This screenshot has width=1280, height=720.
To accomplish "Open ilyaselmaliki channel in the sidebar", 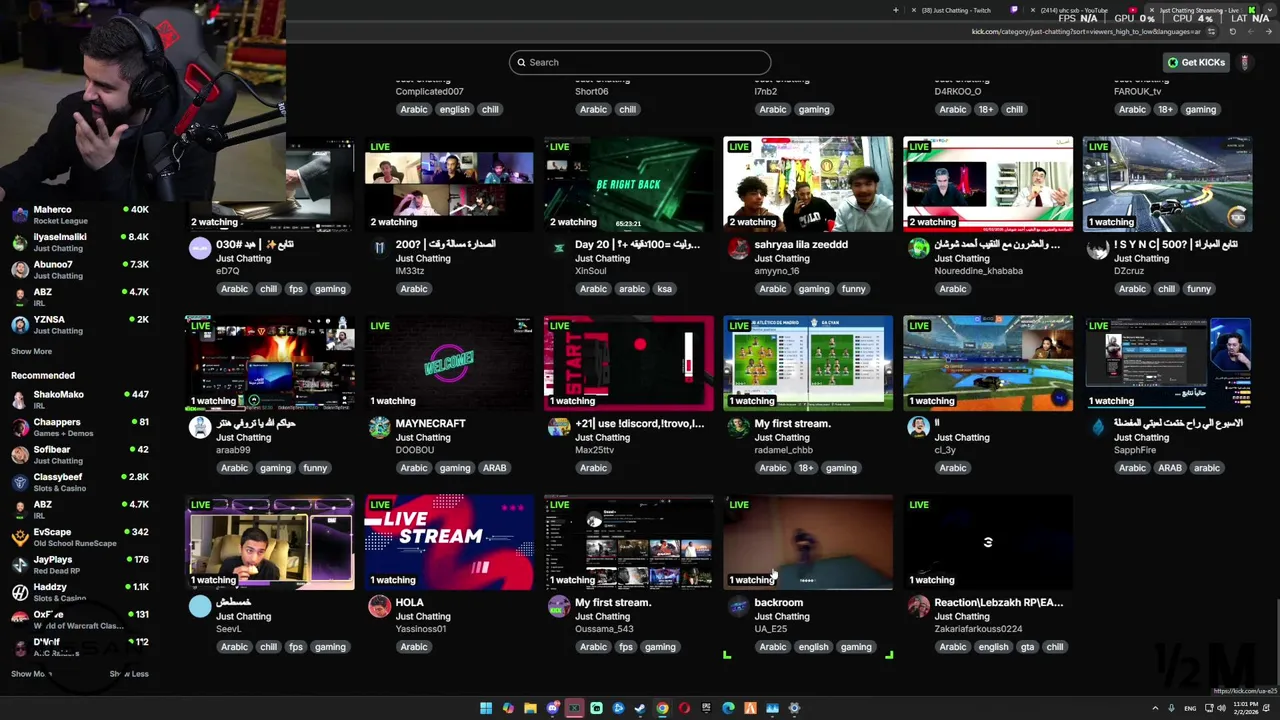I will coord(80,242).
